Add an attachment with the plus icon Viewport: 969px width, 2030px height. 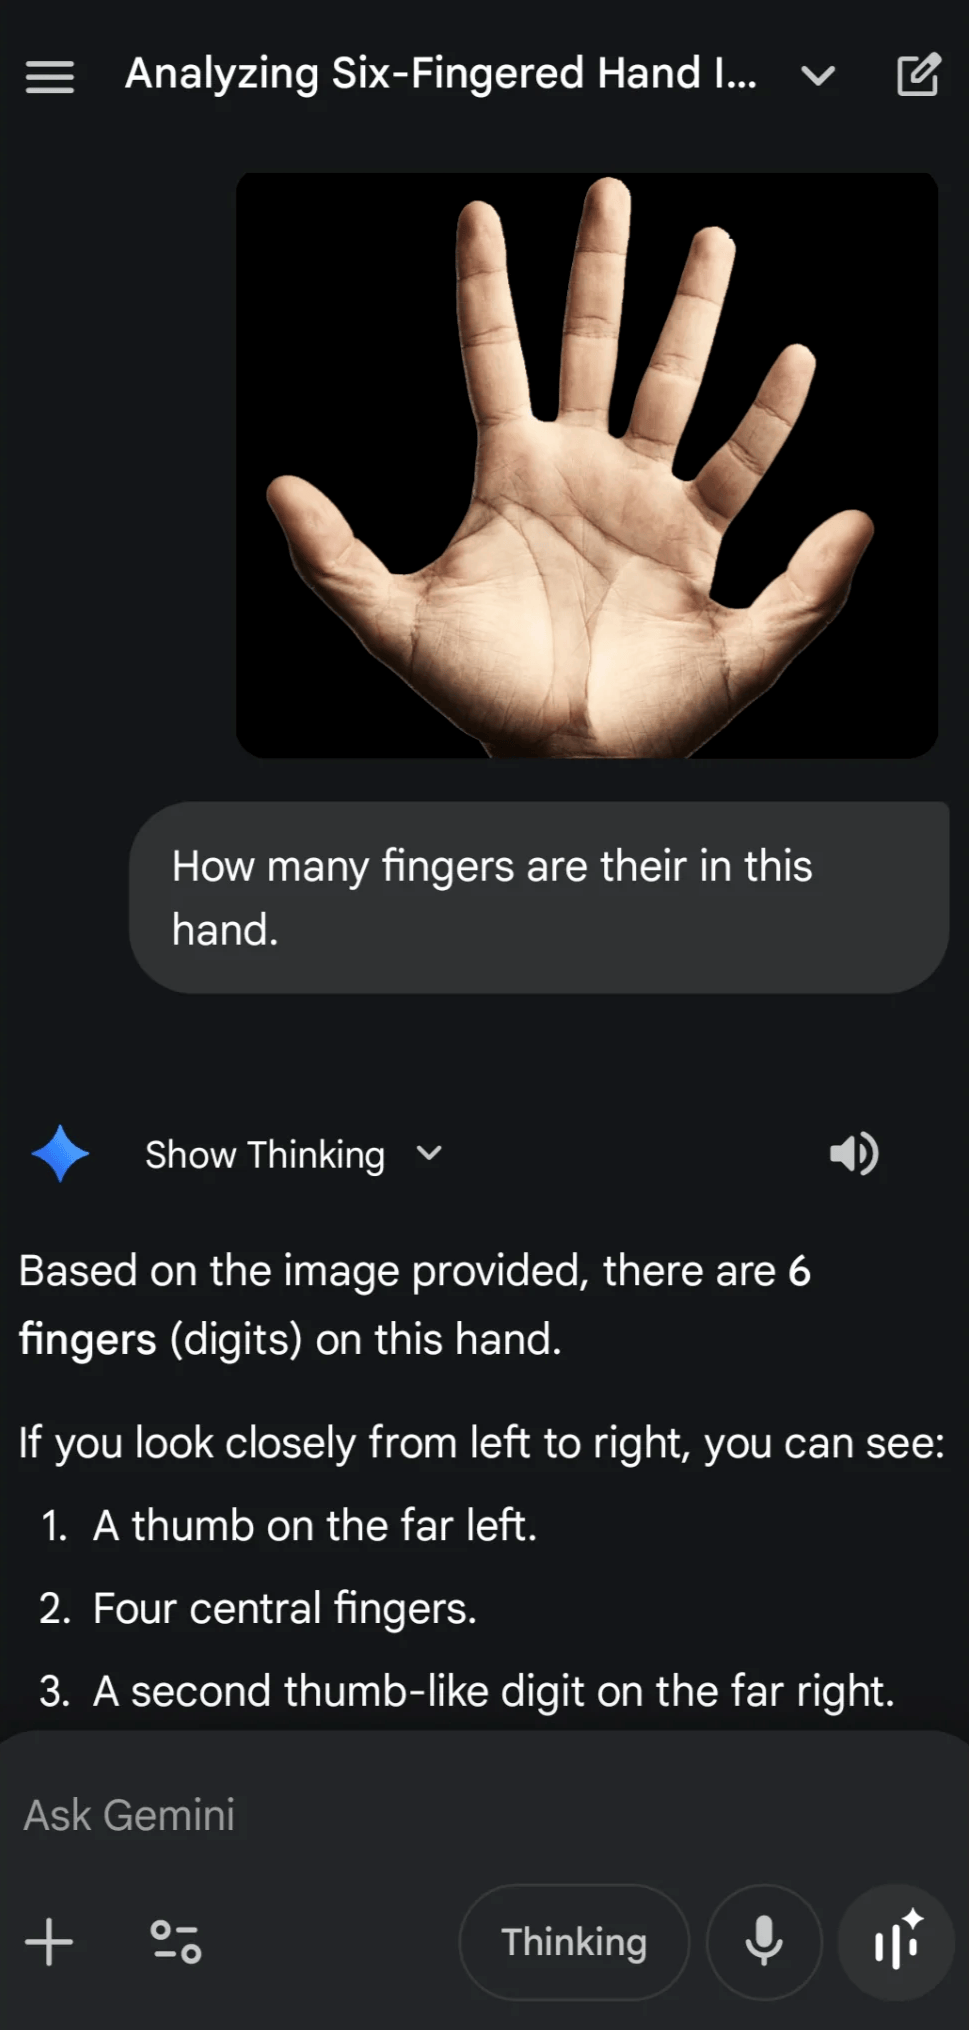[49, 1942]
